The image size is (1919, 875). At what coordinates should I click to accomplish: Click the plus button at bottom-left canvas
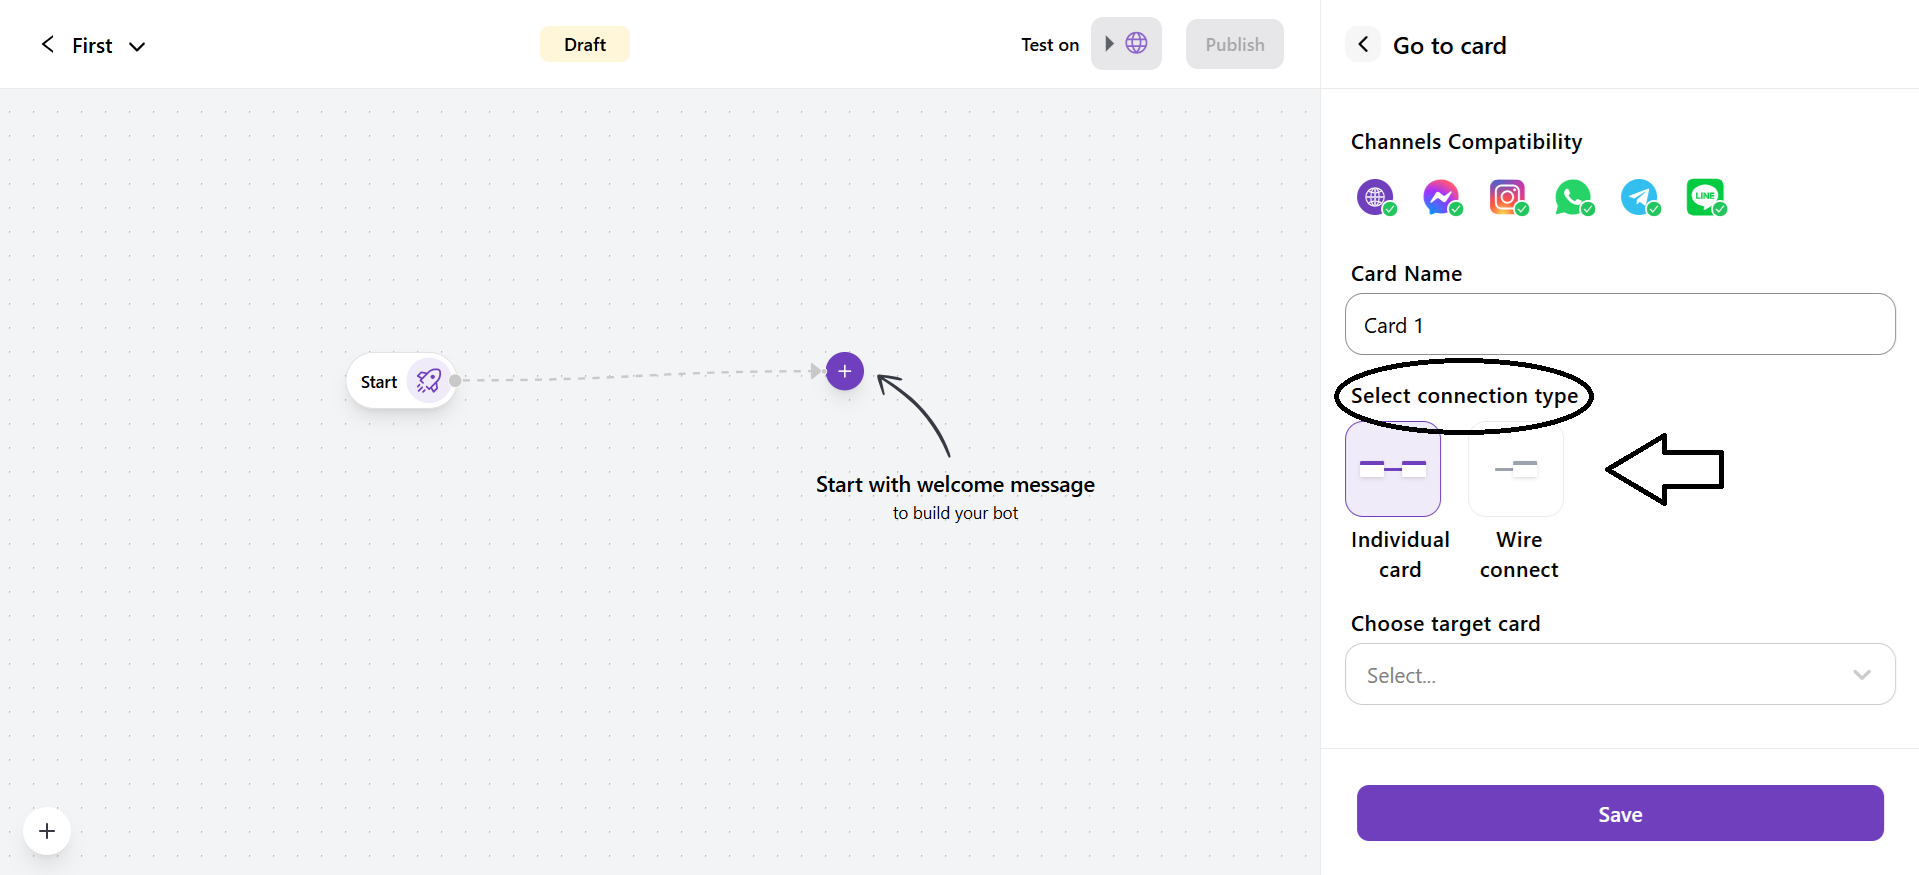[47, 831]
